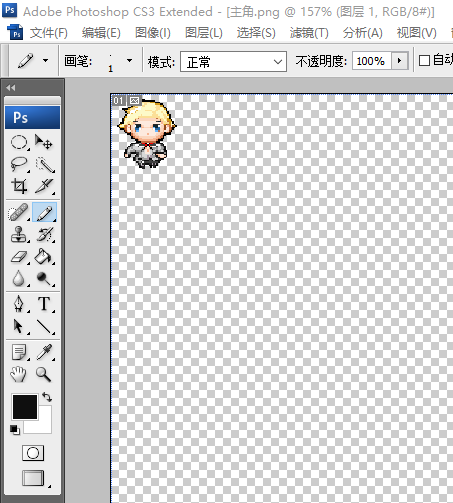Click the Photoshop title bar icon
The image size is (453, 503).
tap(10, 10)
